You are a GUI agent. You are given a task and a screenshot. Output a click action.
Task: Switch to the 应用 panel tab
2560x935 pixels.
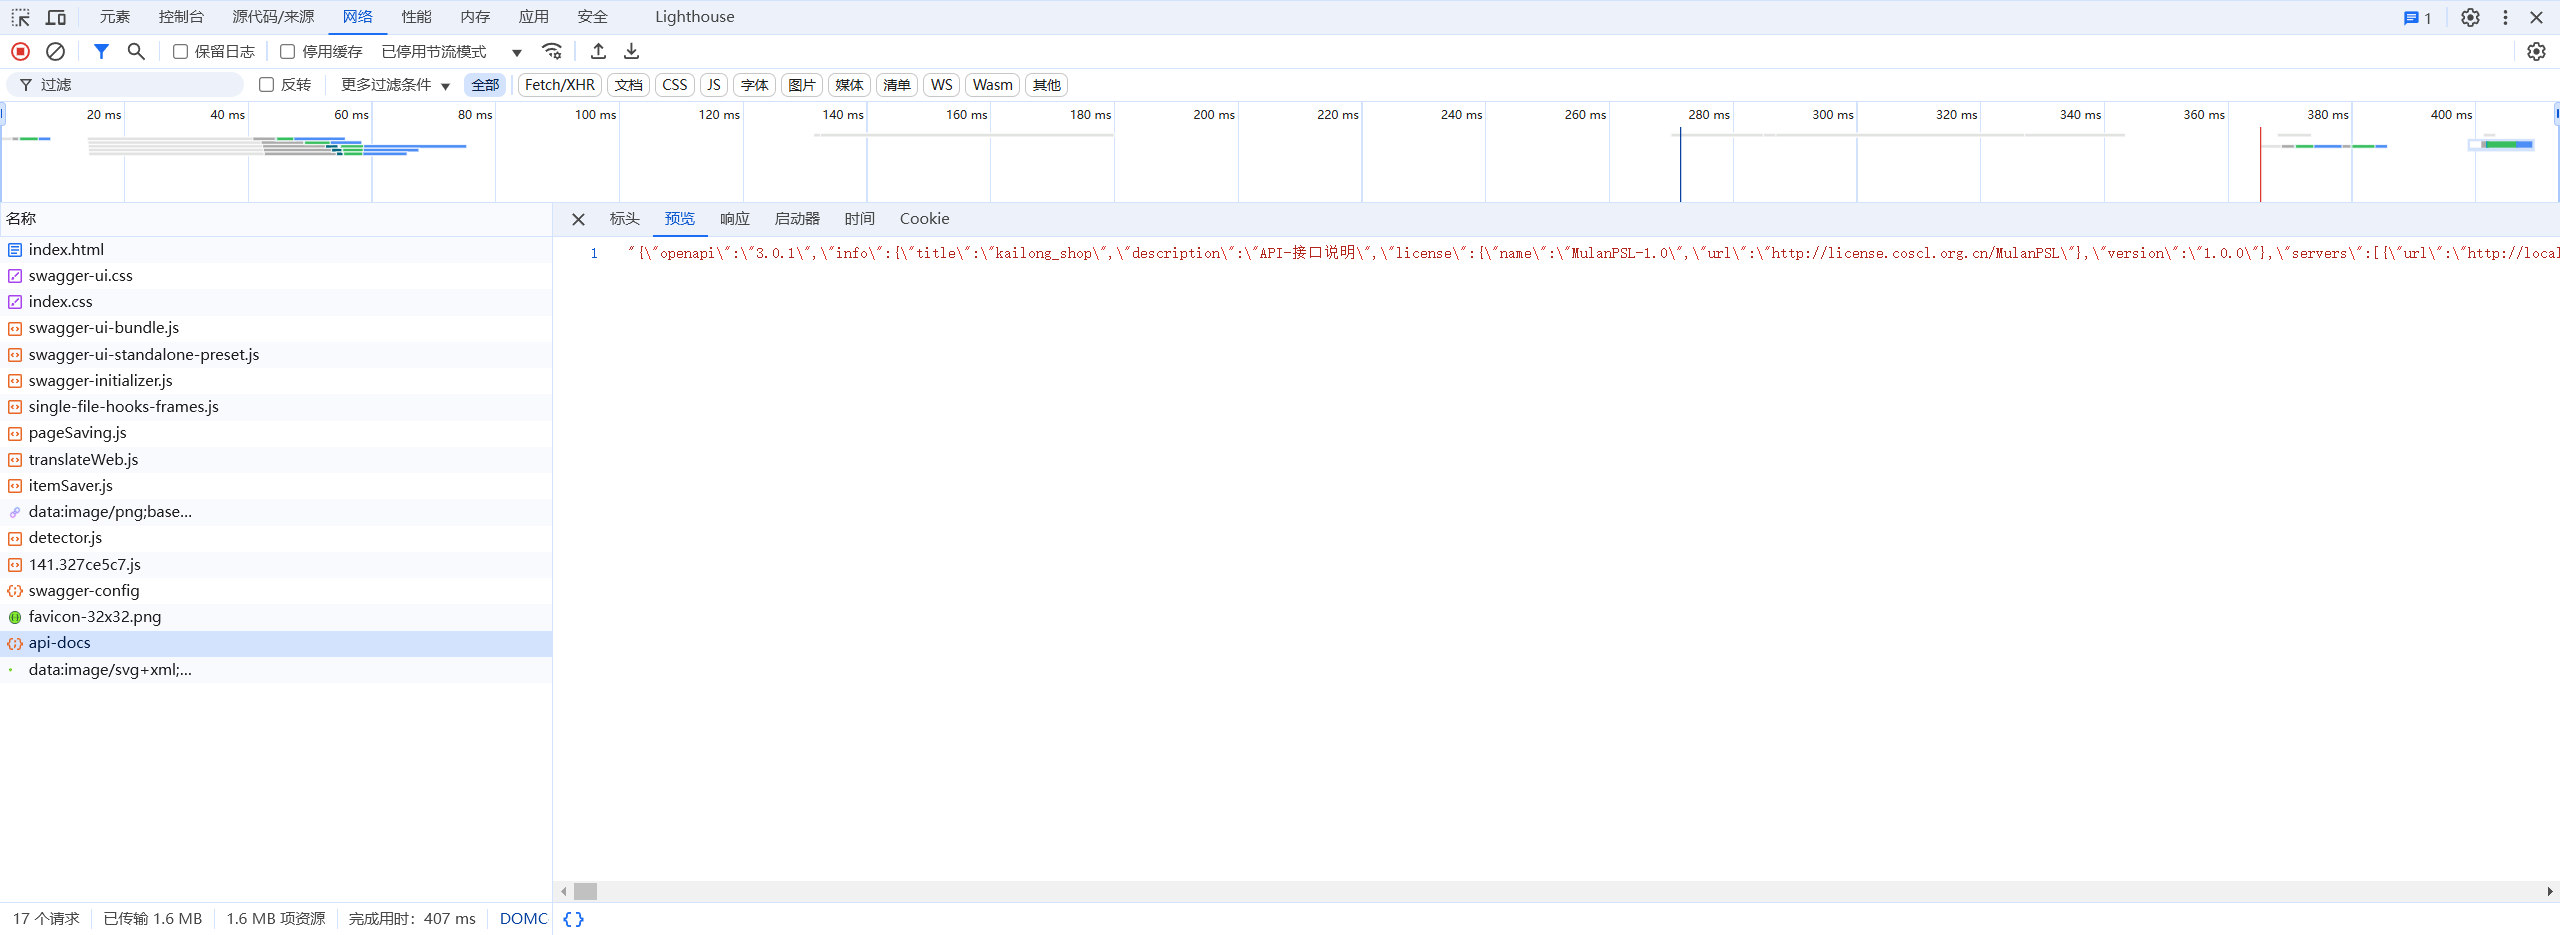[x=534, y=17]
